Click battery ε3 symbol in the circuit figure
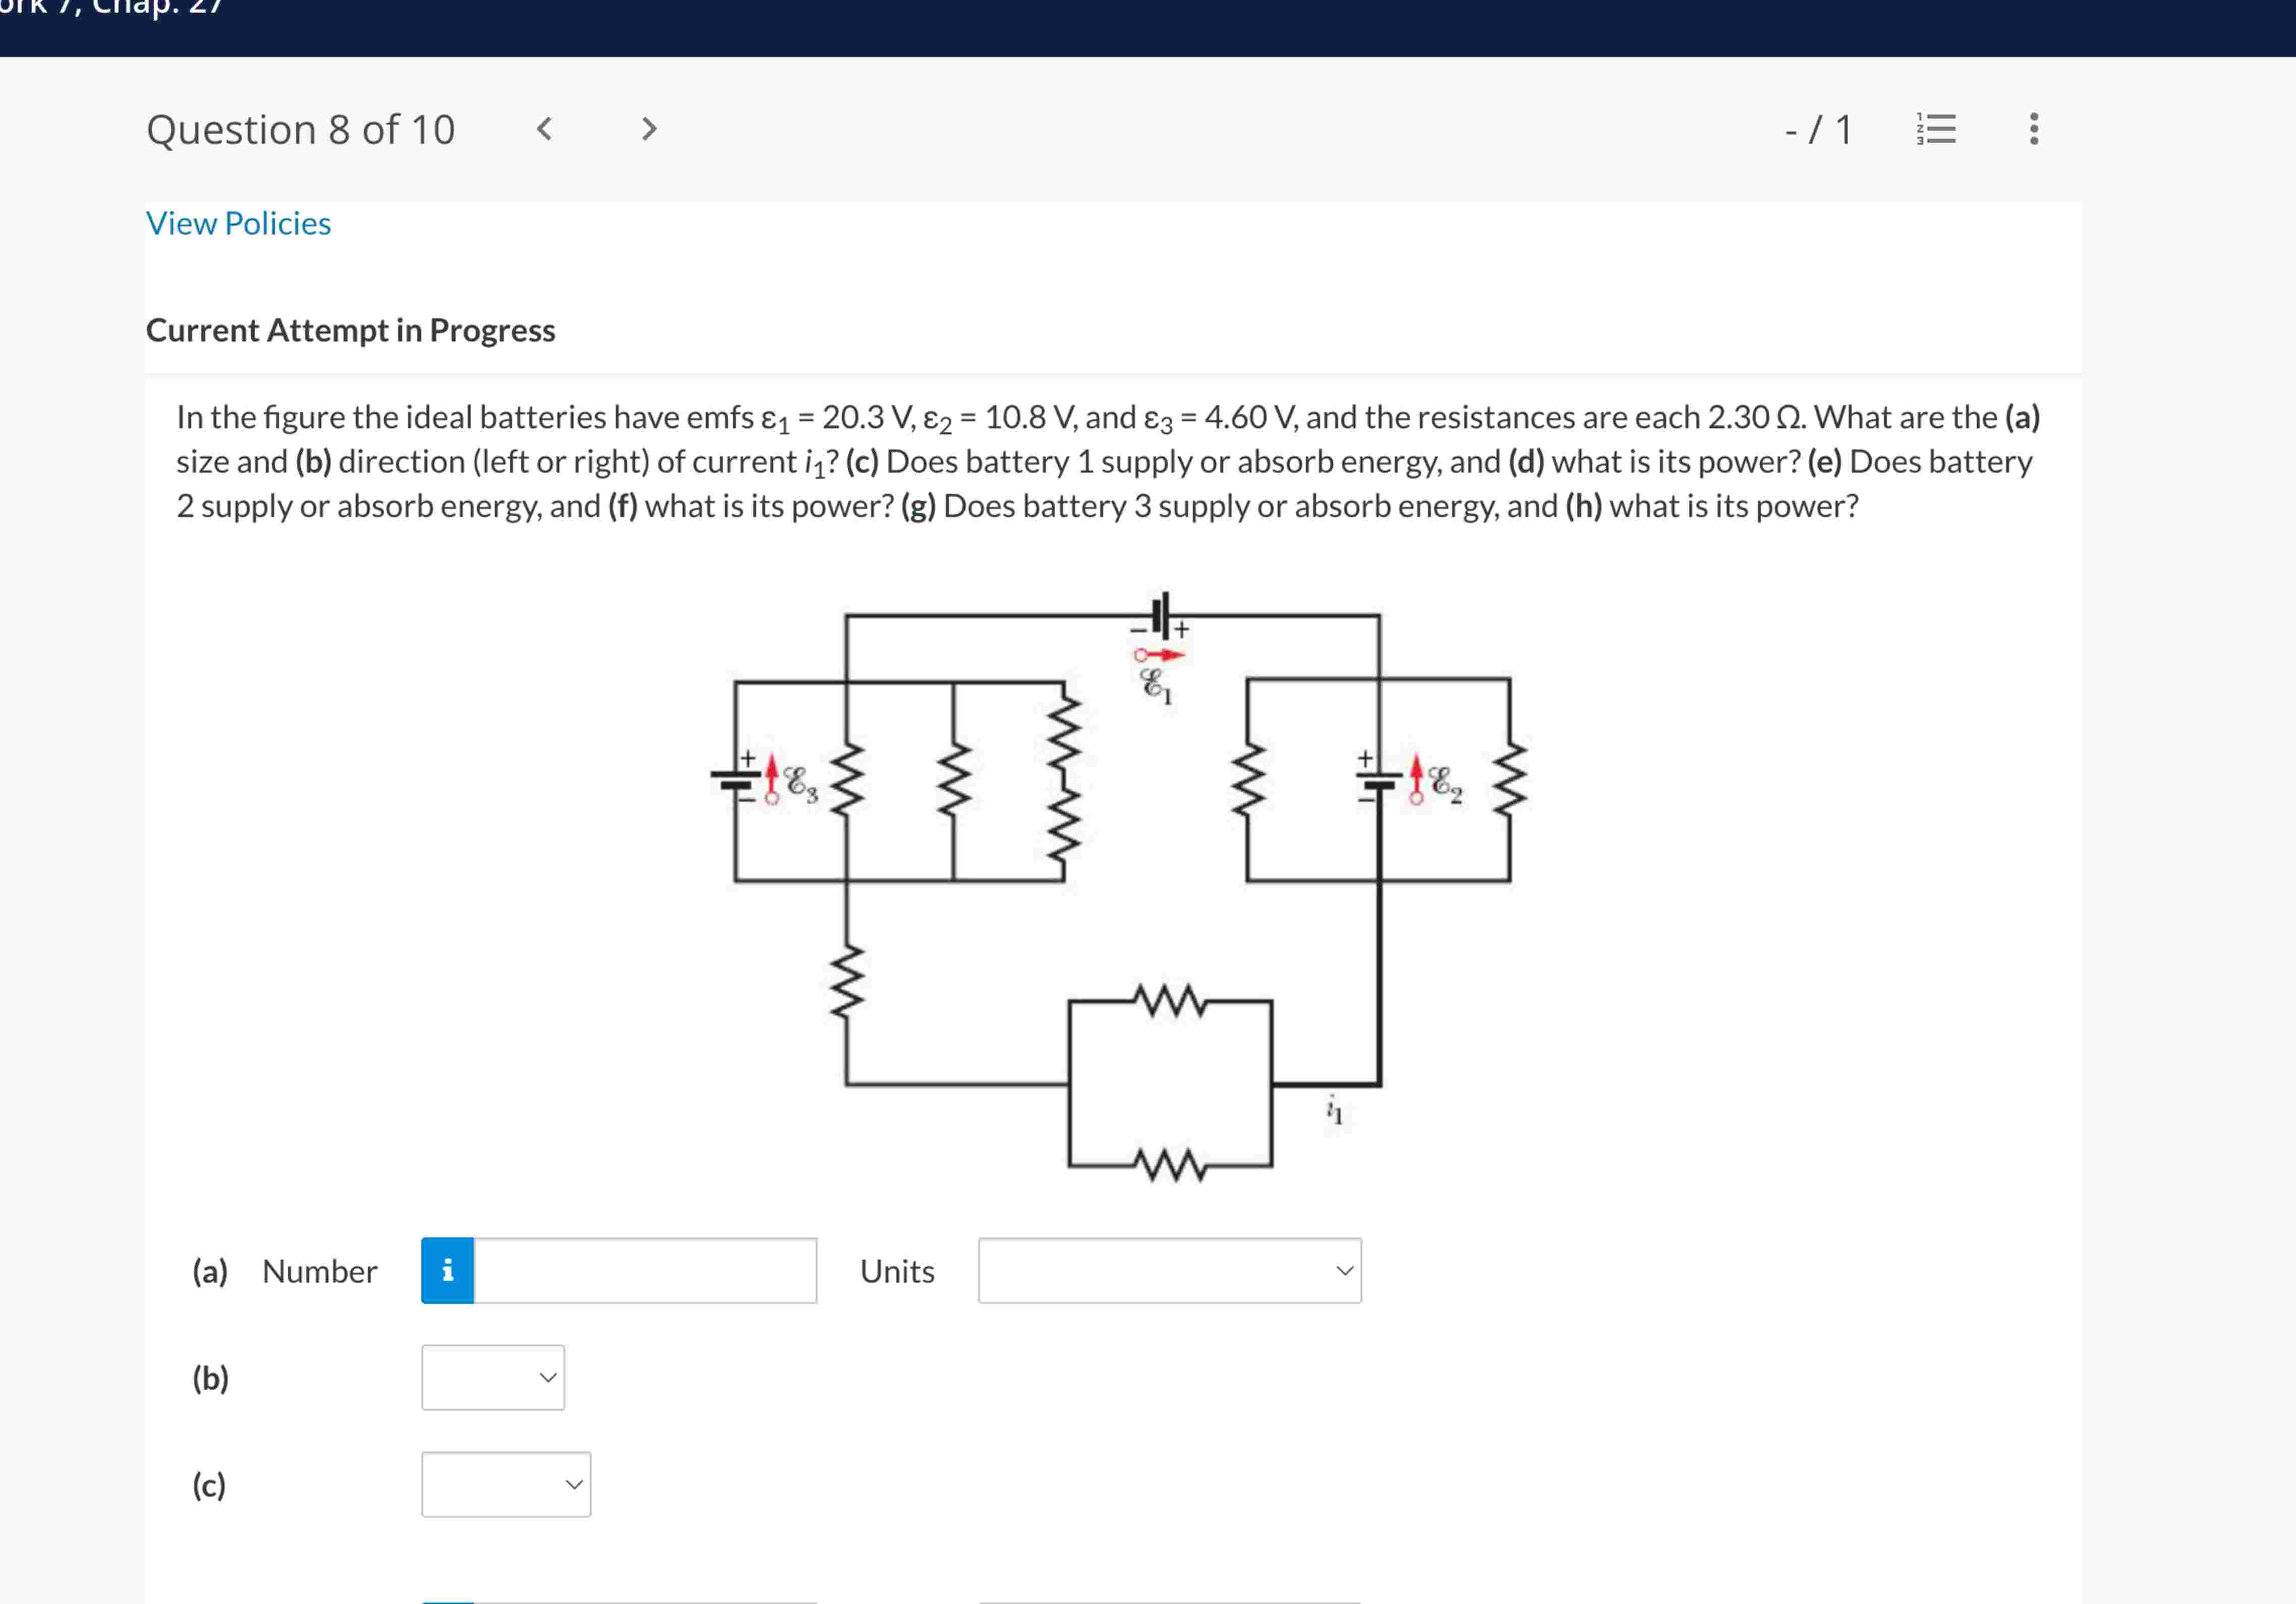 736,781
